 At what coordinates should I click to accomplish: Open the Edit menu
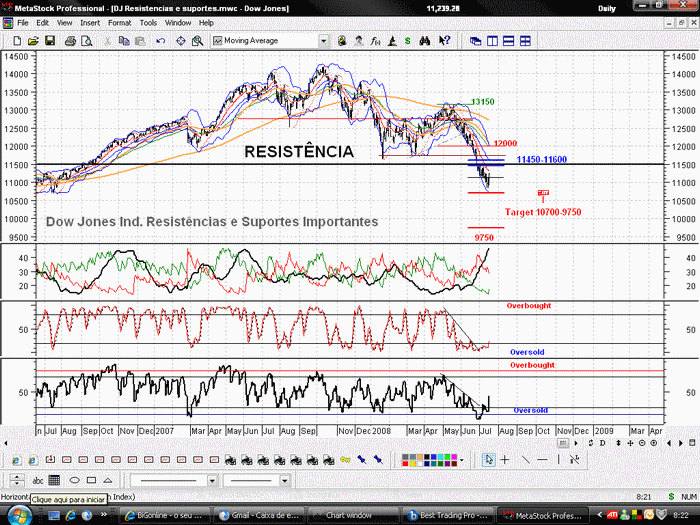[x=42, y=23]
